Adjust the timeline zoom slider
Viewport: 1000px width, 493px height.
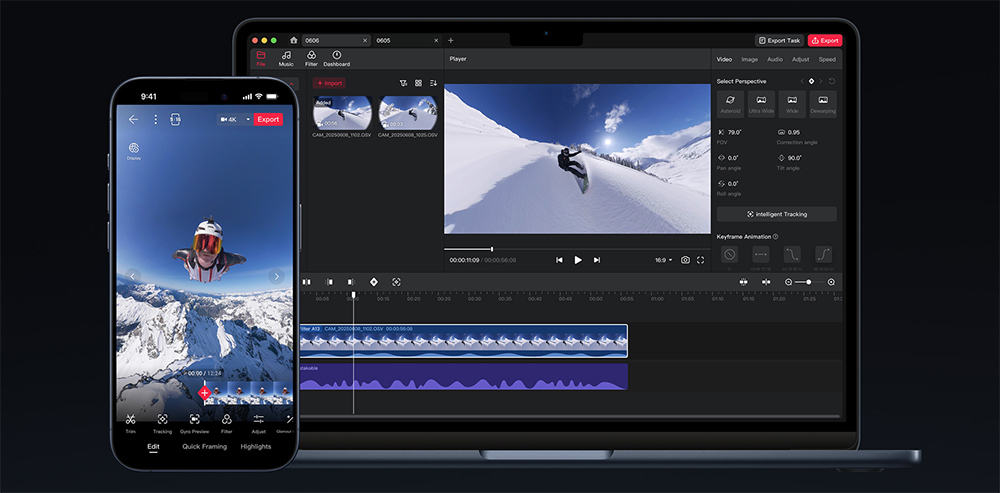(809, 283)
